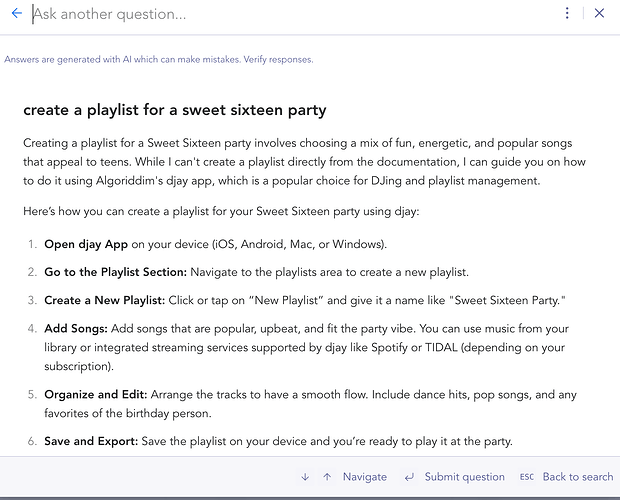Focus the "Ask another question" input field
620x500 pixels.
[290, 14]
